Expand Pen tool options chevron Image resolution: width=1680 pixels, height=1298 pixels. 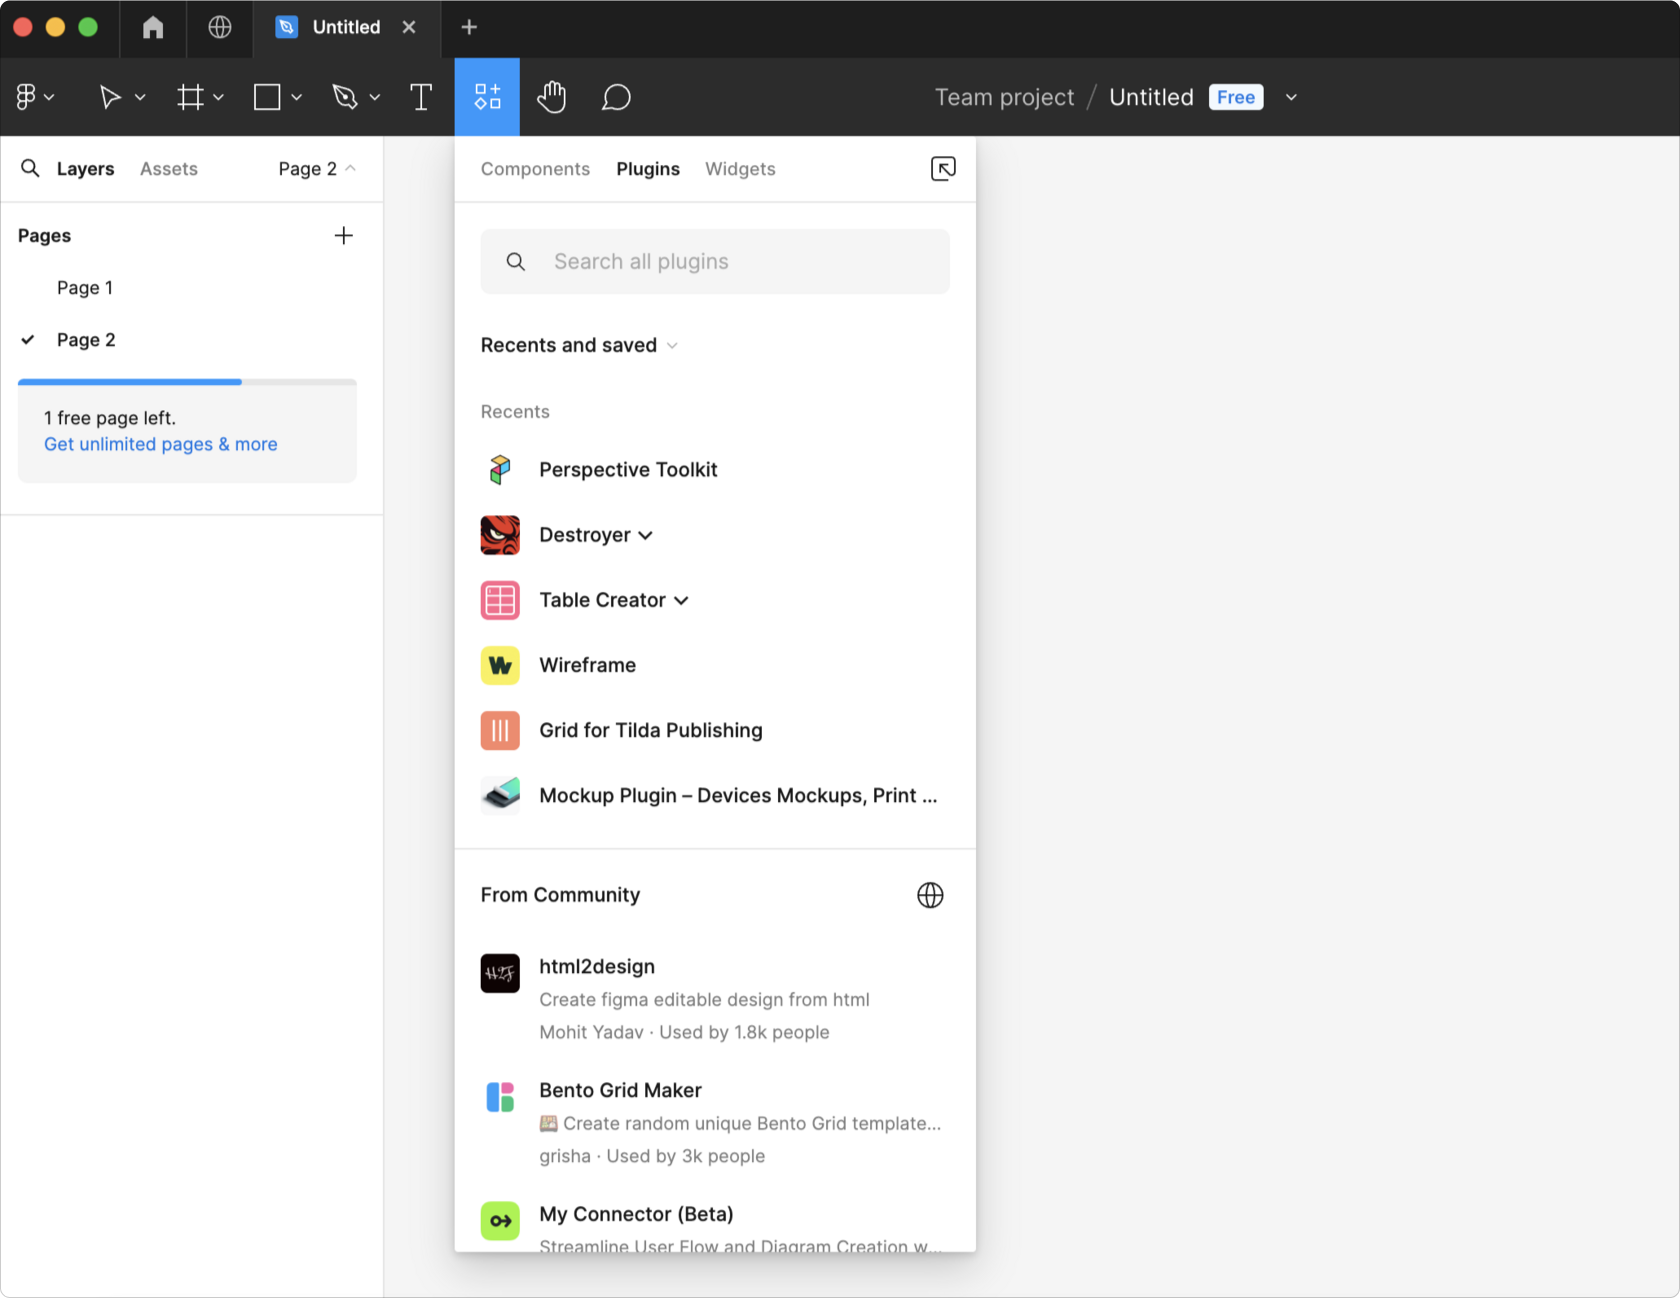(374, 97)
